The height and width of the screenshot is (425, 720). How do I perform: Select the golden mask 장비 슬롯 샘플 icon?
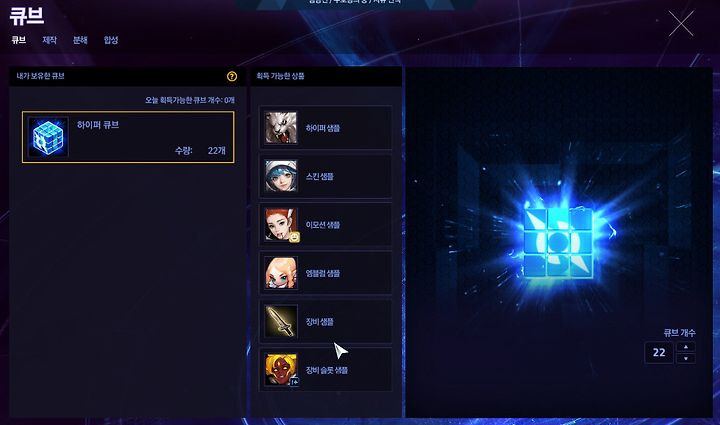(x=281, y=369)
